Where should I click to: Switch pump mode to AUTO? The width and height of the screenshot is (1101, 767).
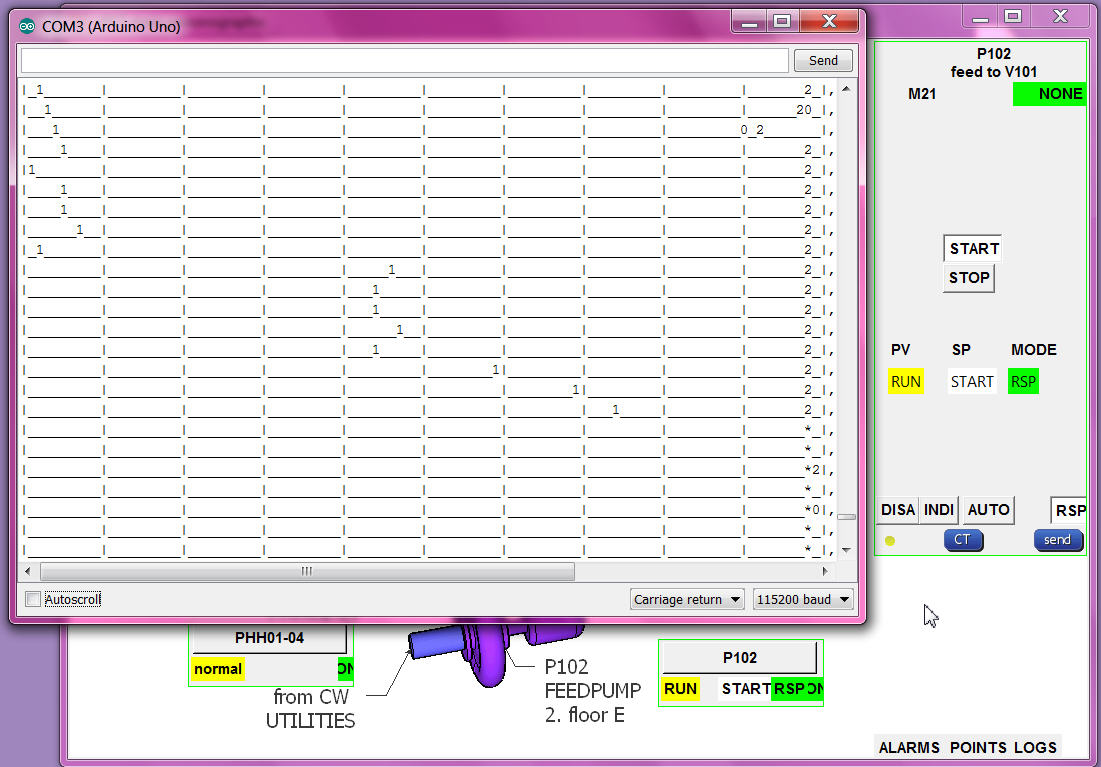click(x=988, y=510)
